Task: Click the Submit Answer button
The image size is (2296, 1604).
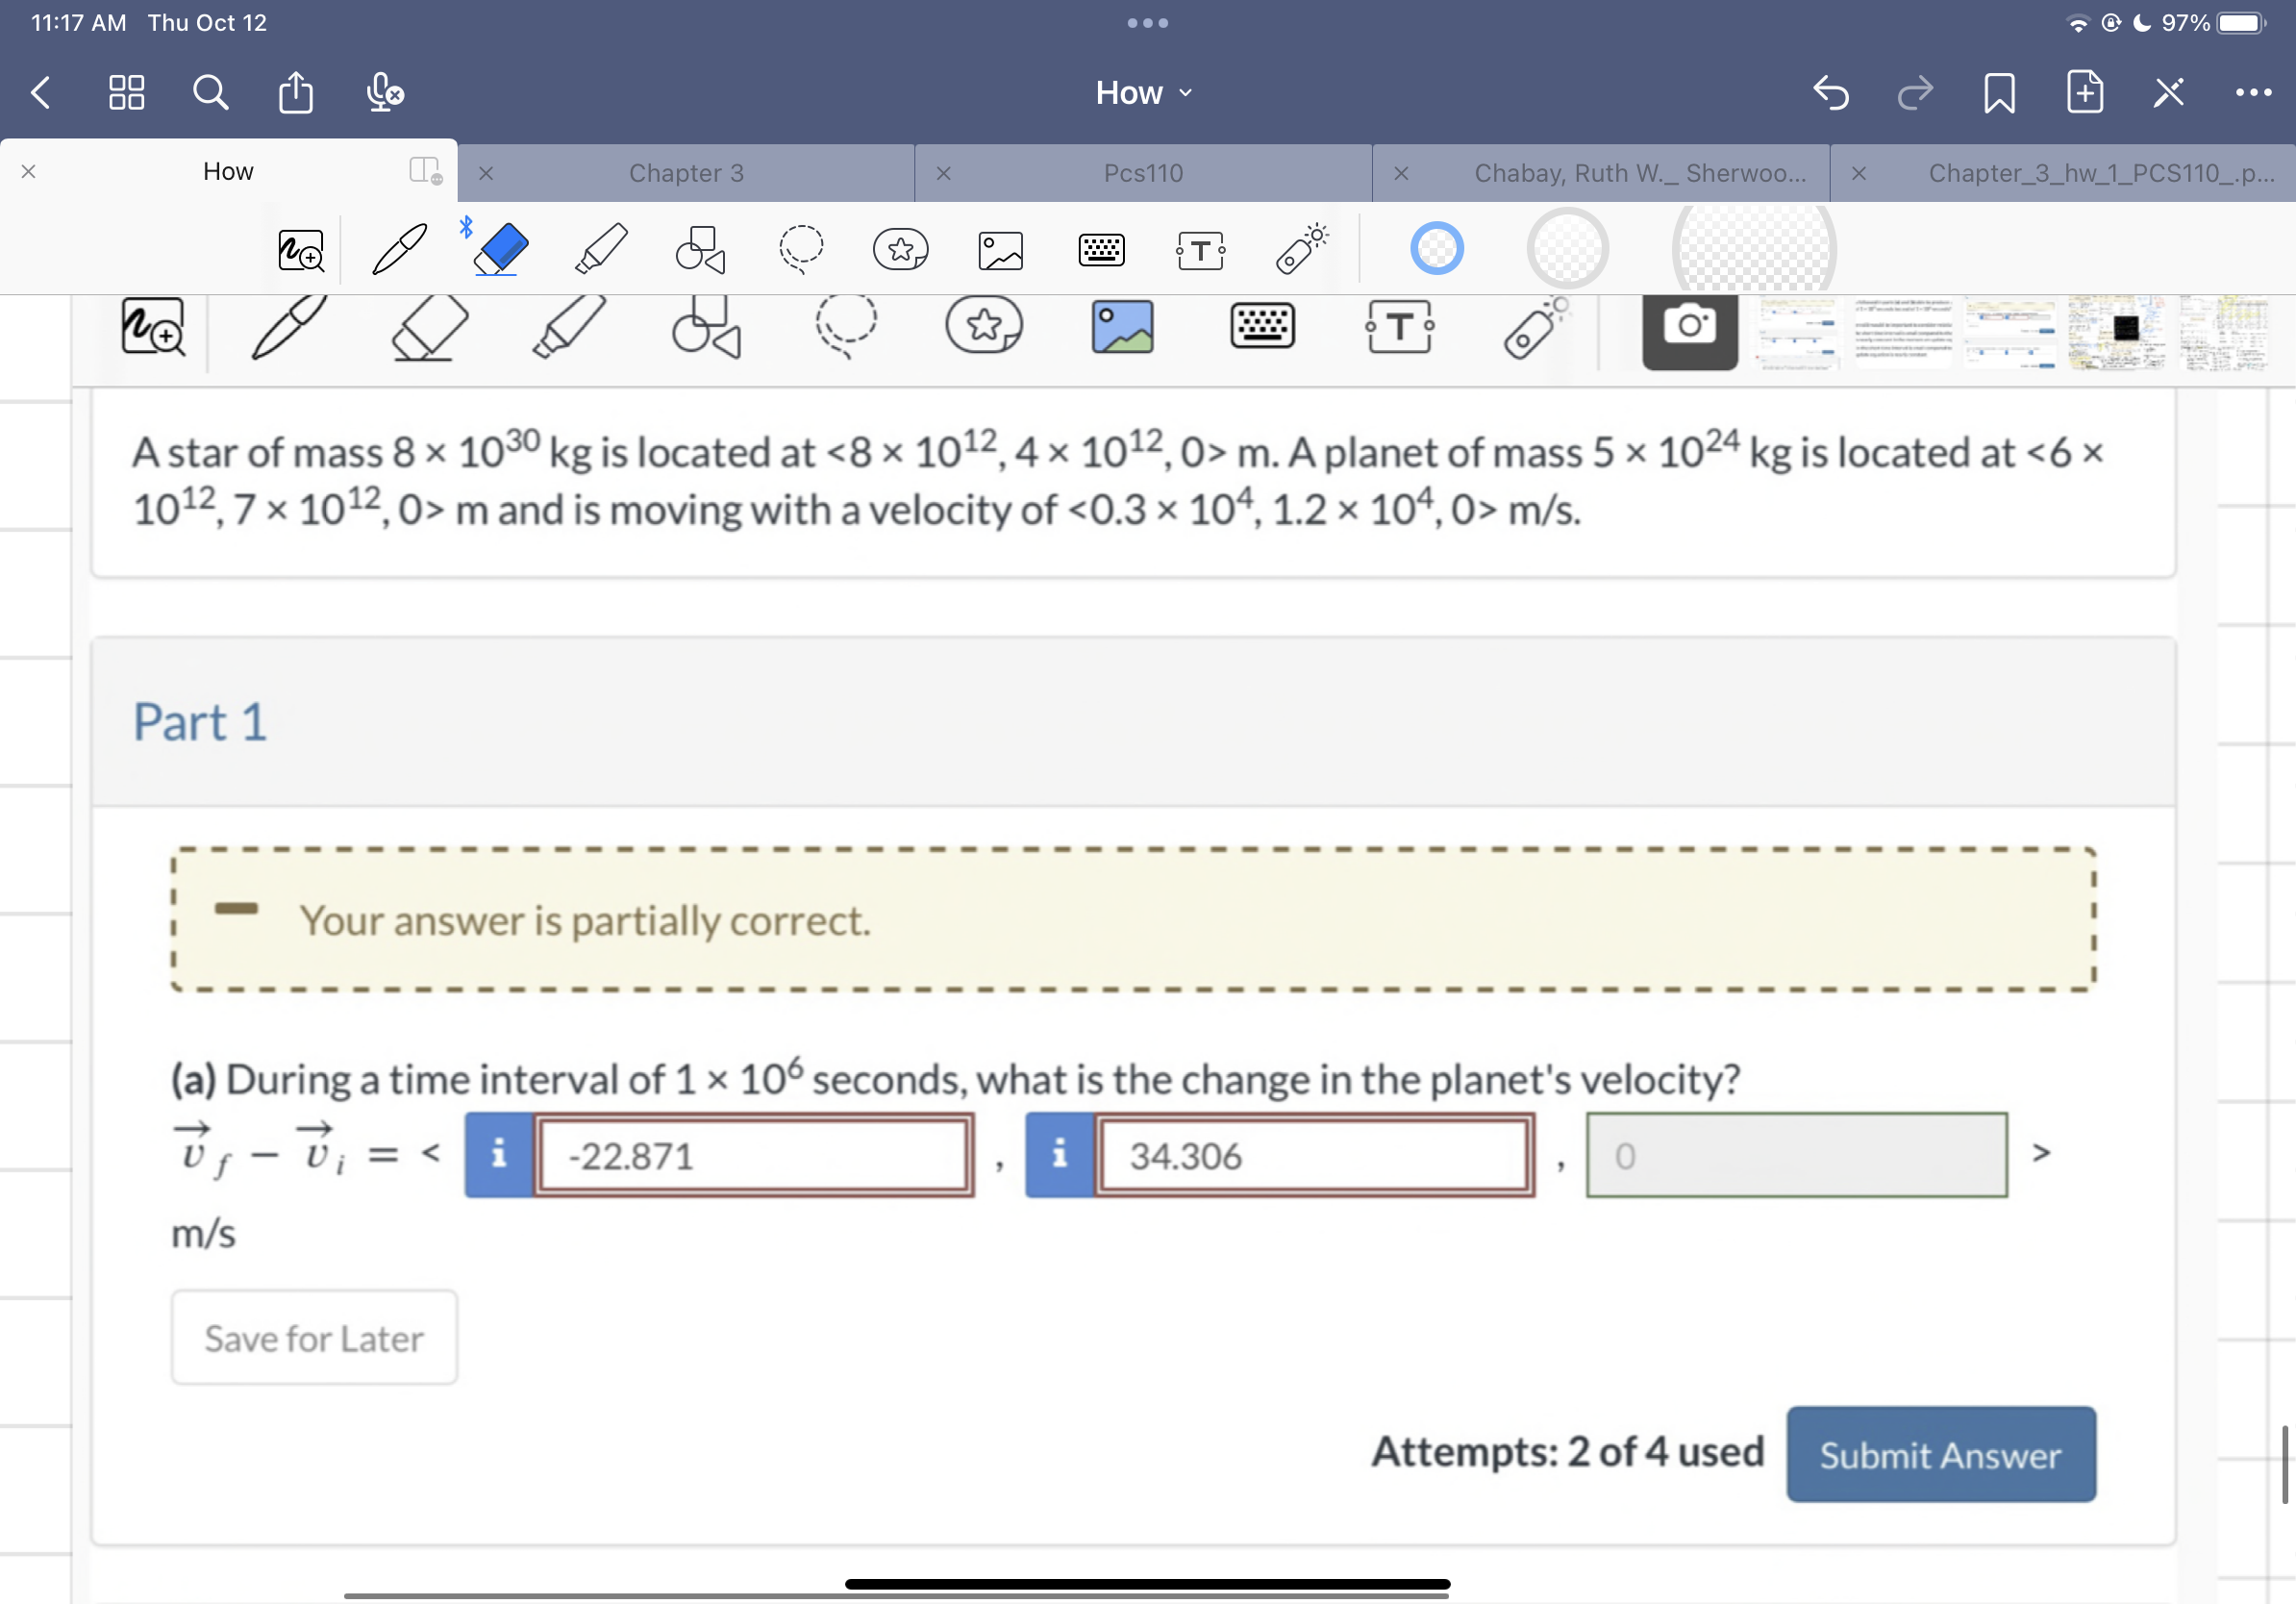Action: coord(1940,1455)
